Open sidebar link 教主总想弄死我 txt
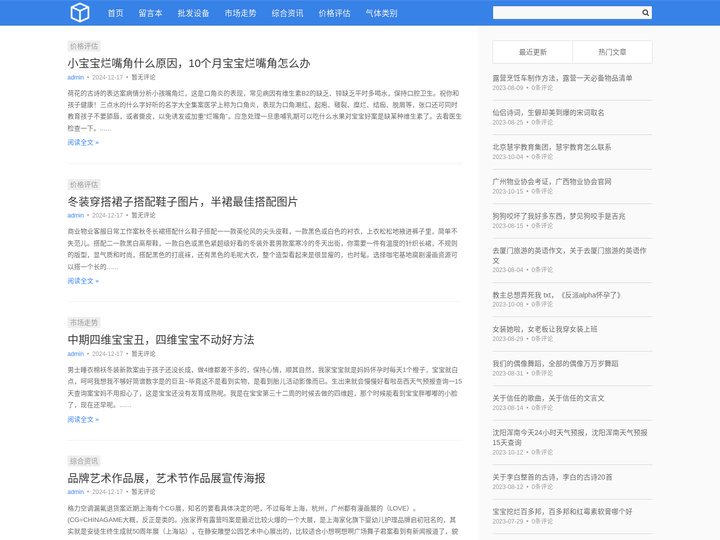The image size is (720, 540). coord(557,295)
